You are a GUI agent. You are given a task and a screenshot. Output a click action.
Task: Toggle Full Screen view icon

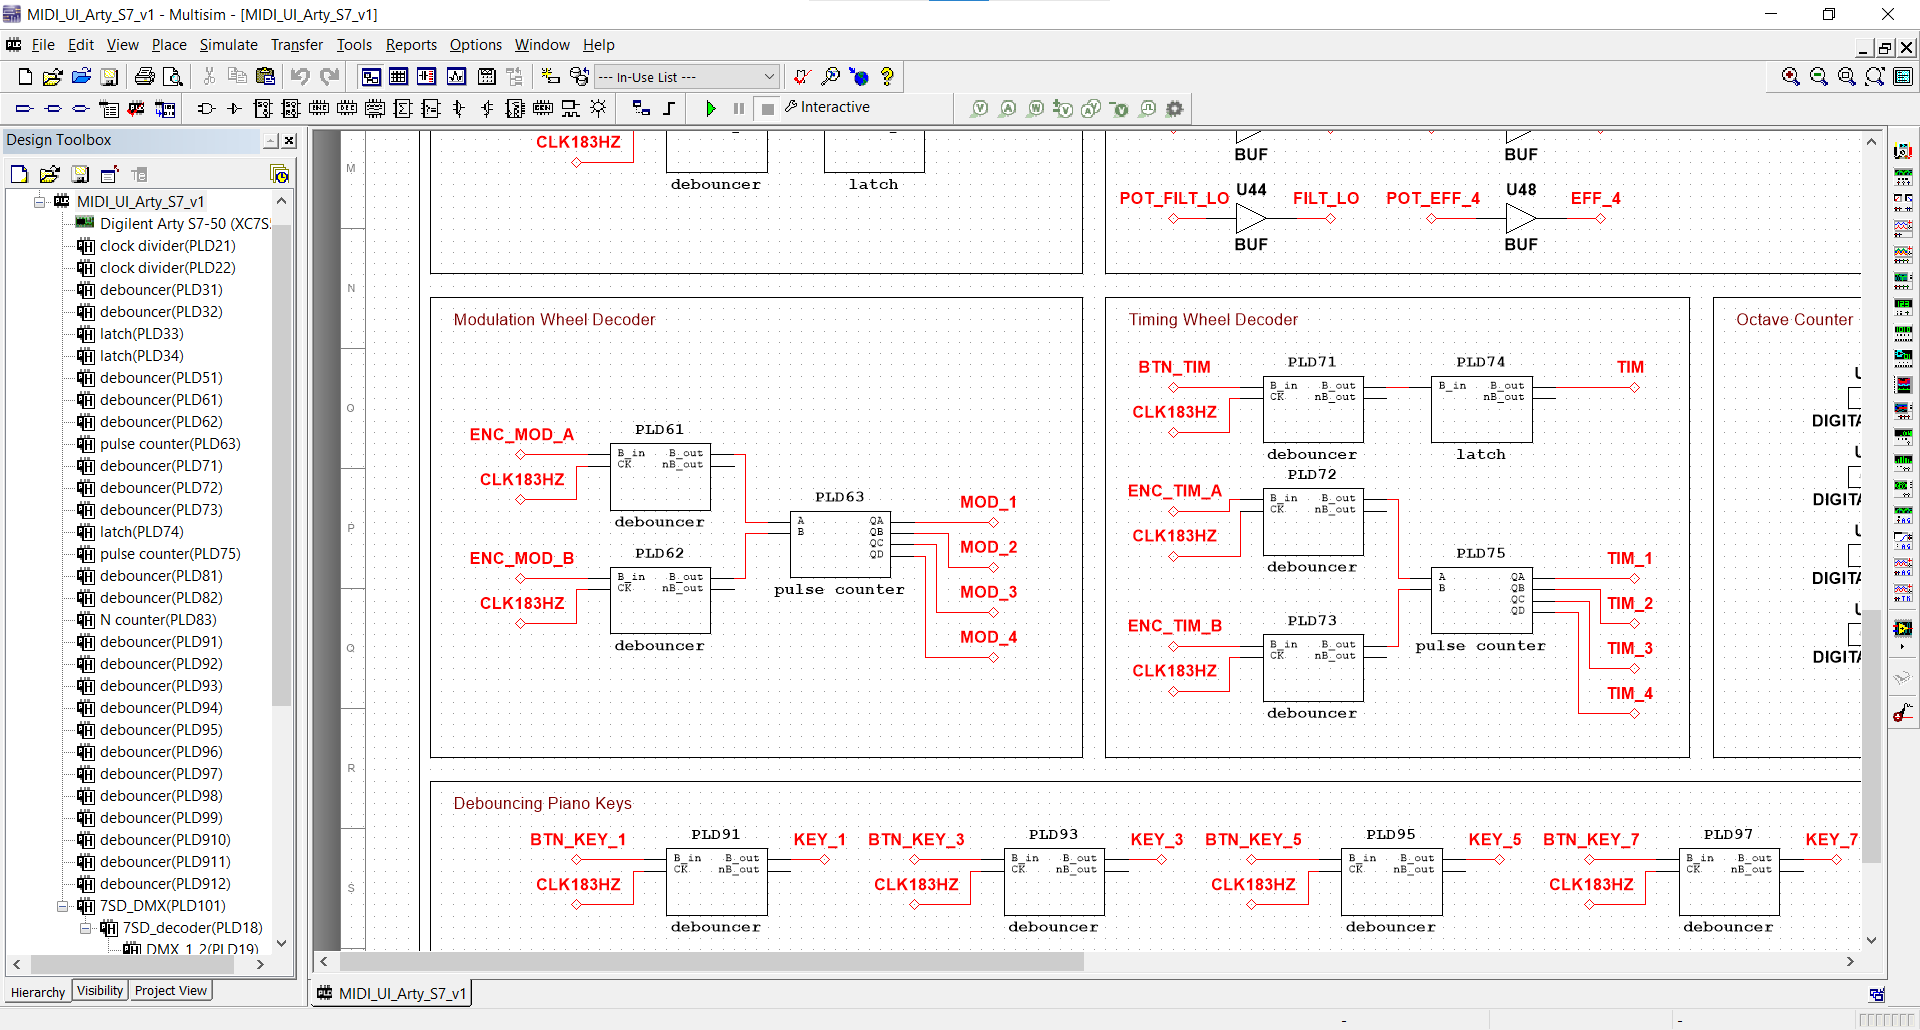(1903, 76)
